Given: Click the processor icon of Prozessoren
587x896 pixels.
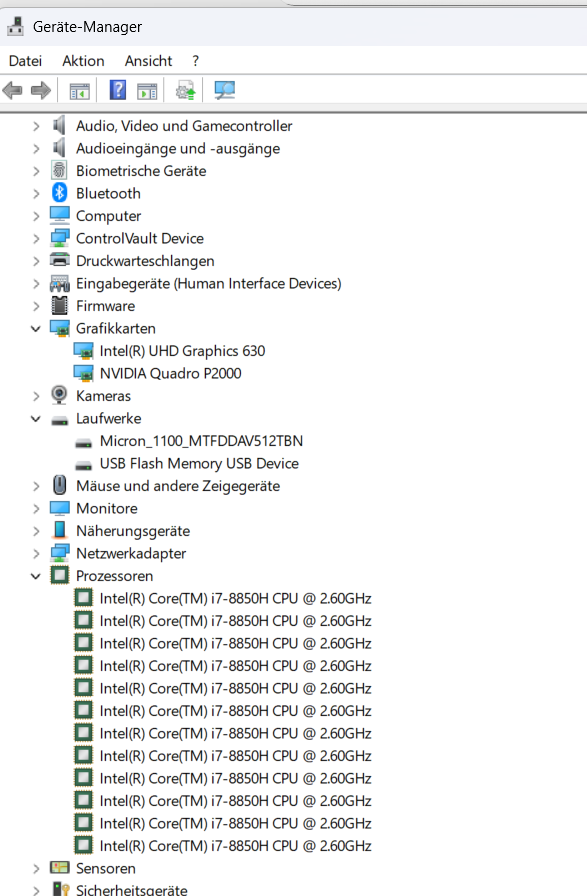Looking at the screenshot, I should click(x=59, y=575).
